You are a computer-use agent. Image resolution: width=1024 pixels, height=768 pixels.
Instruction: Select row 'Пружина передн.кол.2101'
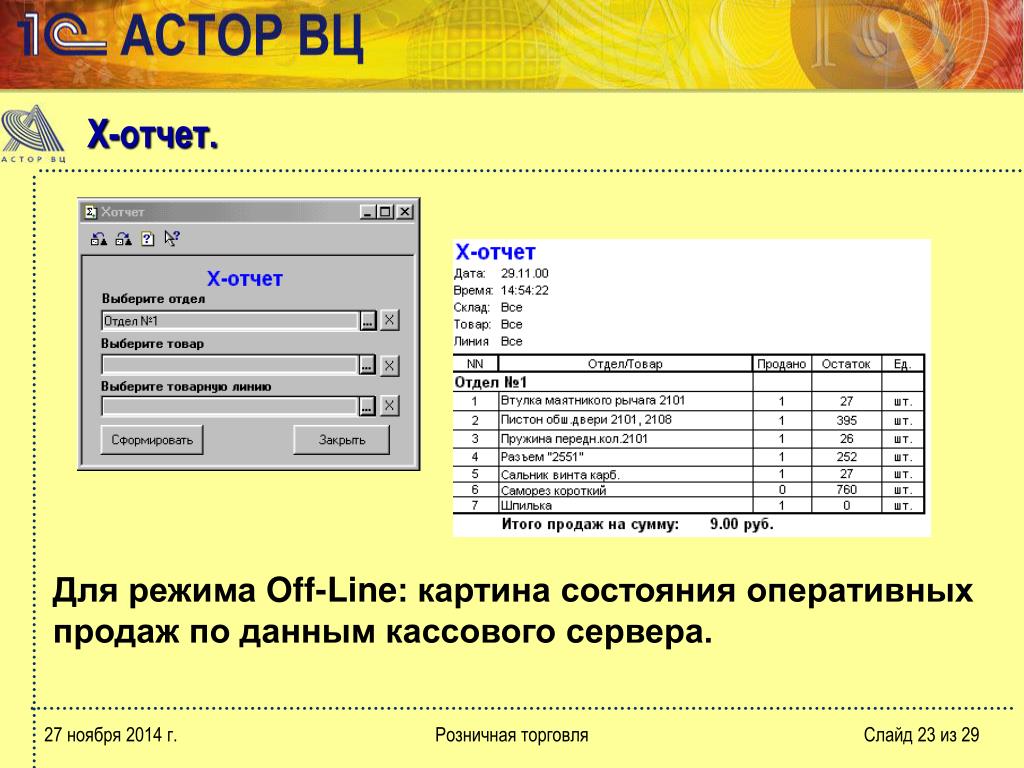pos(688,438)
